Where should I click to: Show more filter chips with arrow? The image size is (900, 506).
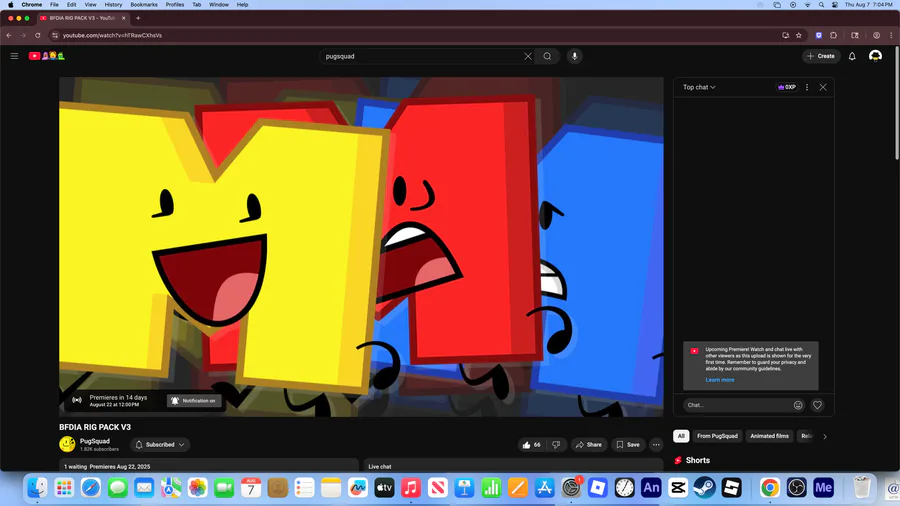(x=825, y=437)
